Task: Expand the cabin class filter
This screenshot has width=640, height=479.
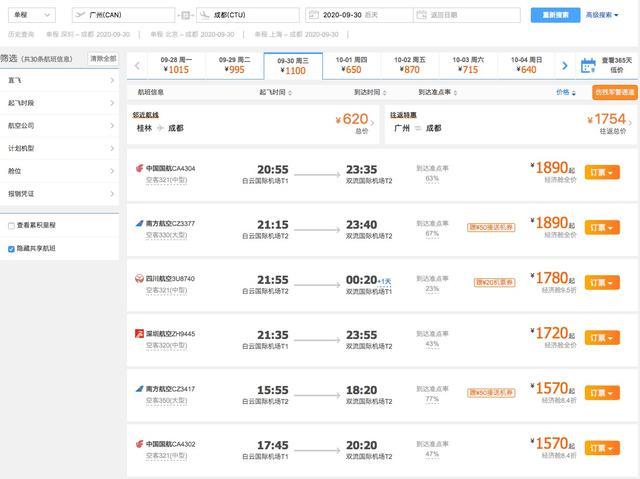Action: pos(60,171)
